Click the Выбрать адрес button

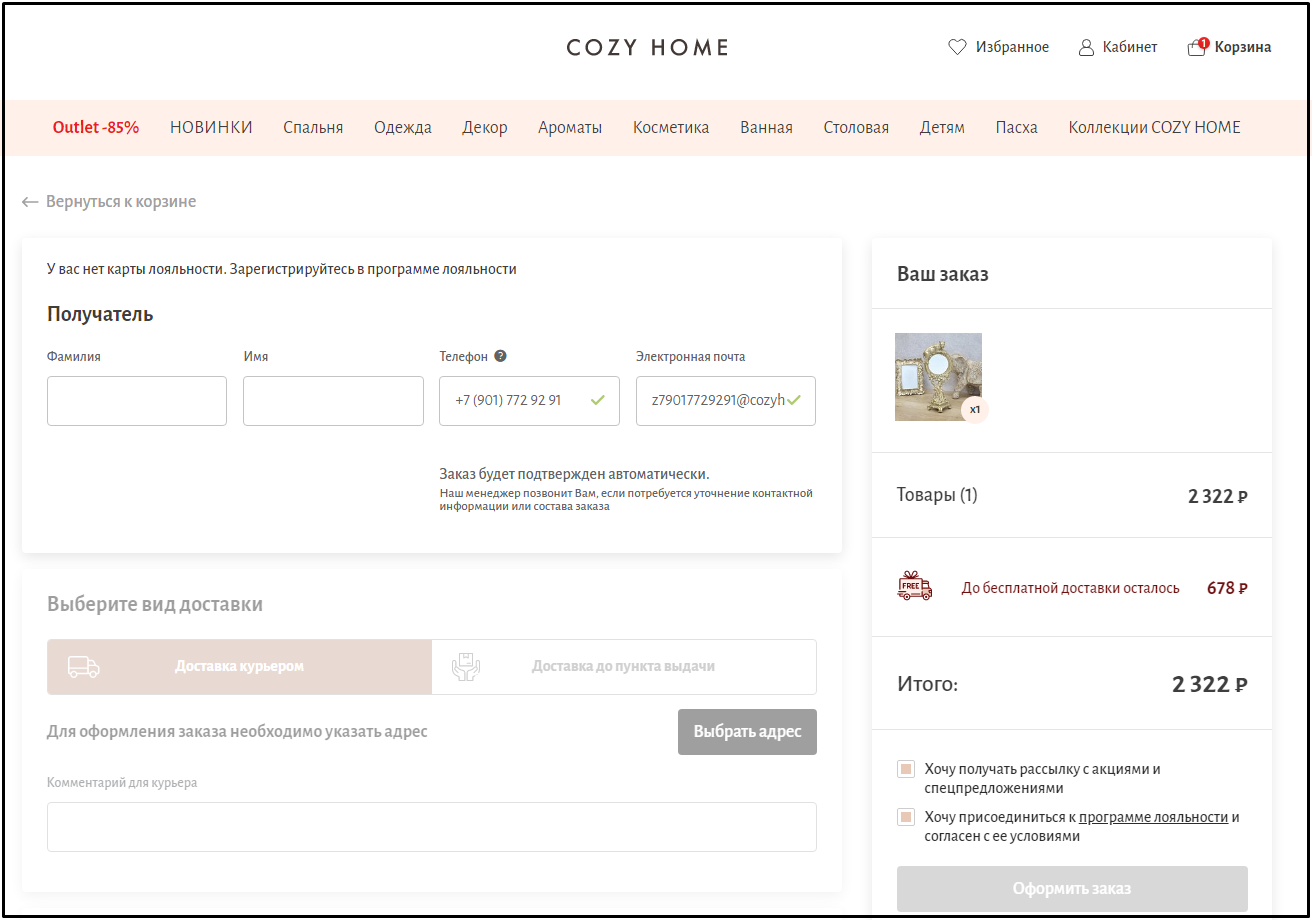click(x=747, y=732)
